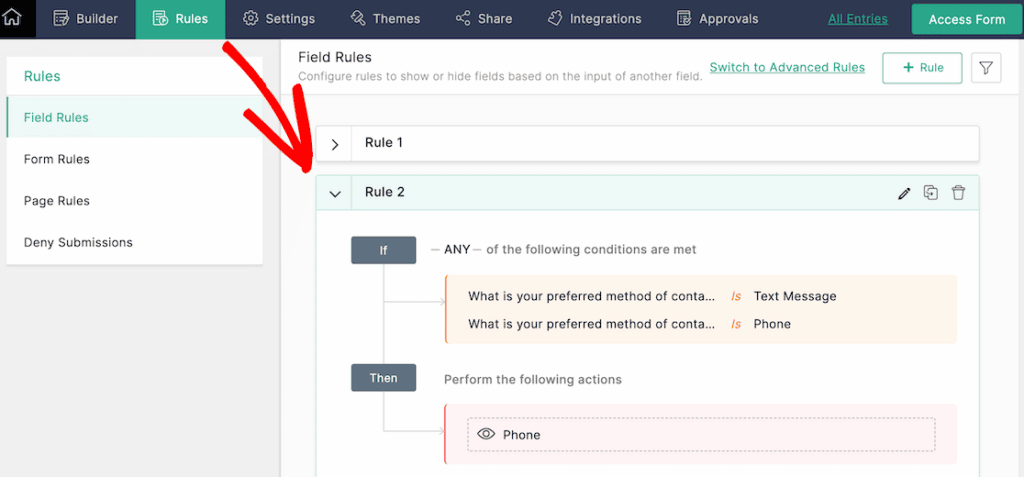Add a new rule with + Rule button
The height and width of the screenshot is (477, 1024).
[x=922, y=68]
